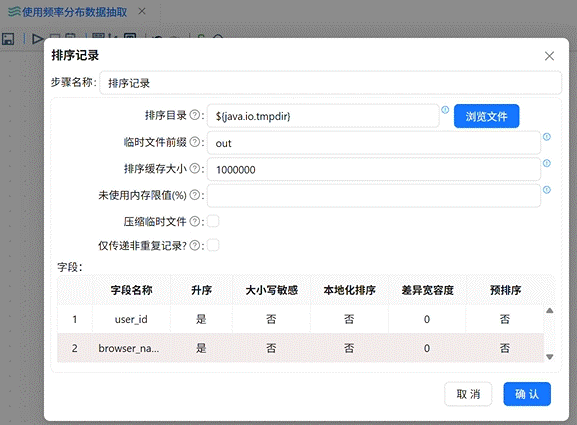This screenshot has height=425, width=577.
Task: Click 取消 button
Action: point(468,394)
